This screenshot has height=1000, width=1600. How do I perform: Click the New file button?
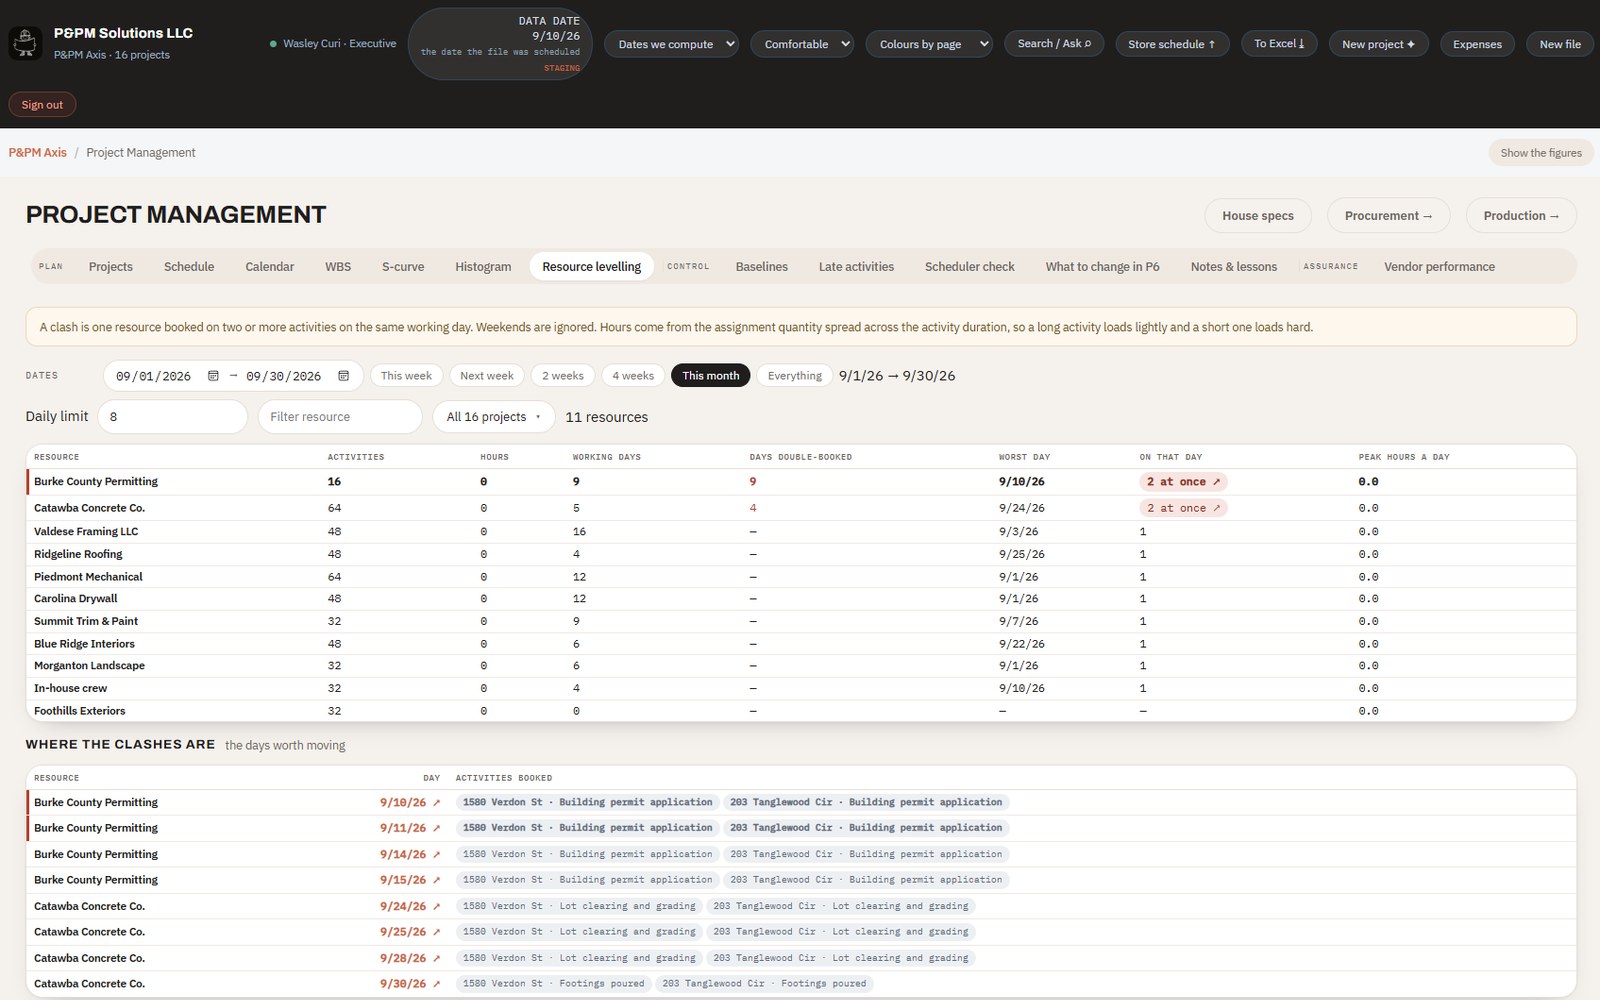coord(1560,44)
